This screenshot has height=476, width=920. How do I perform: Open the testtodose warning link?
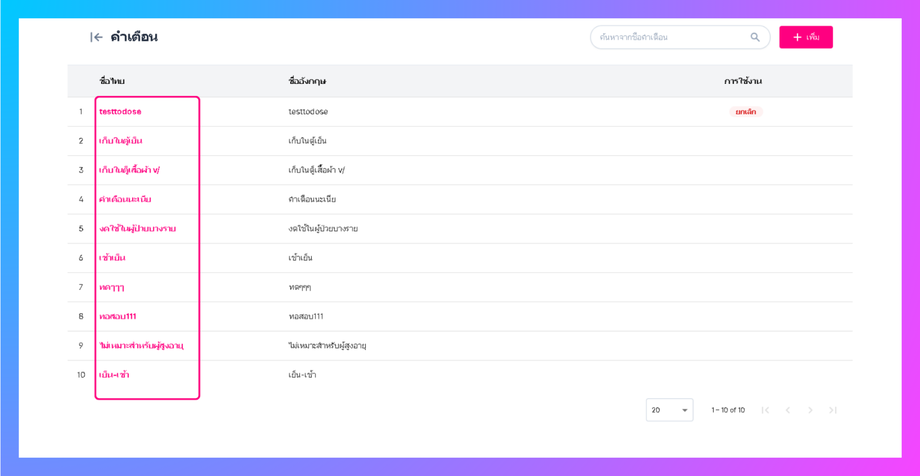[120, 112]
